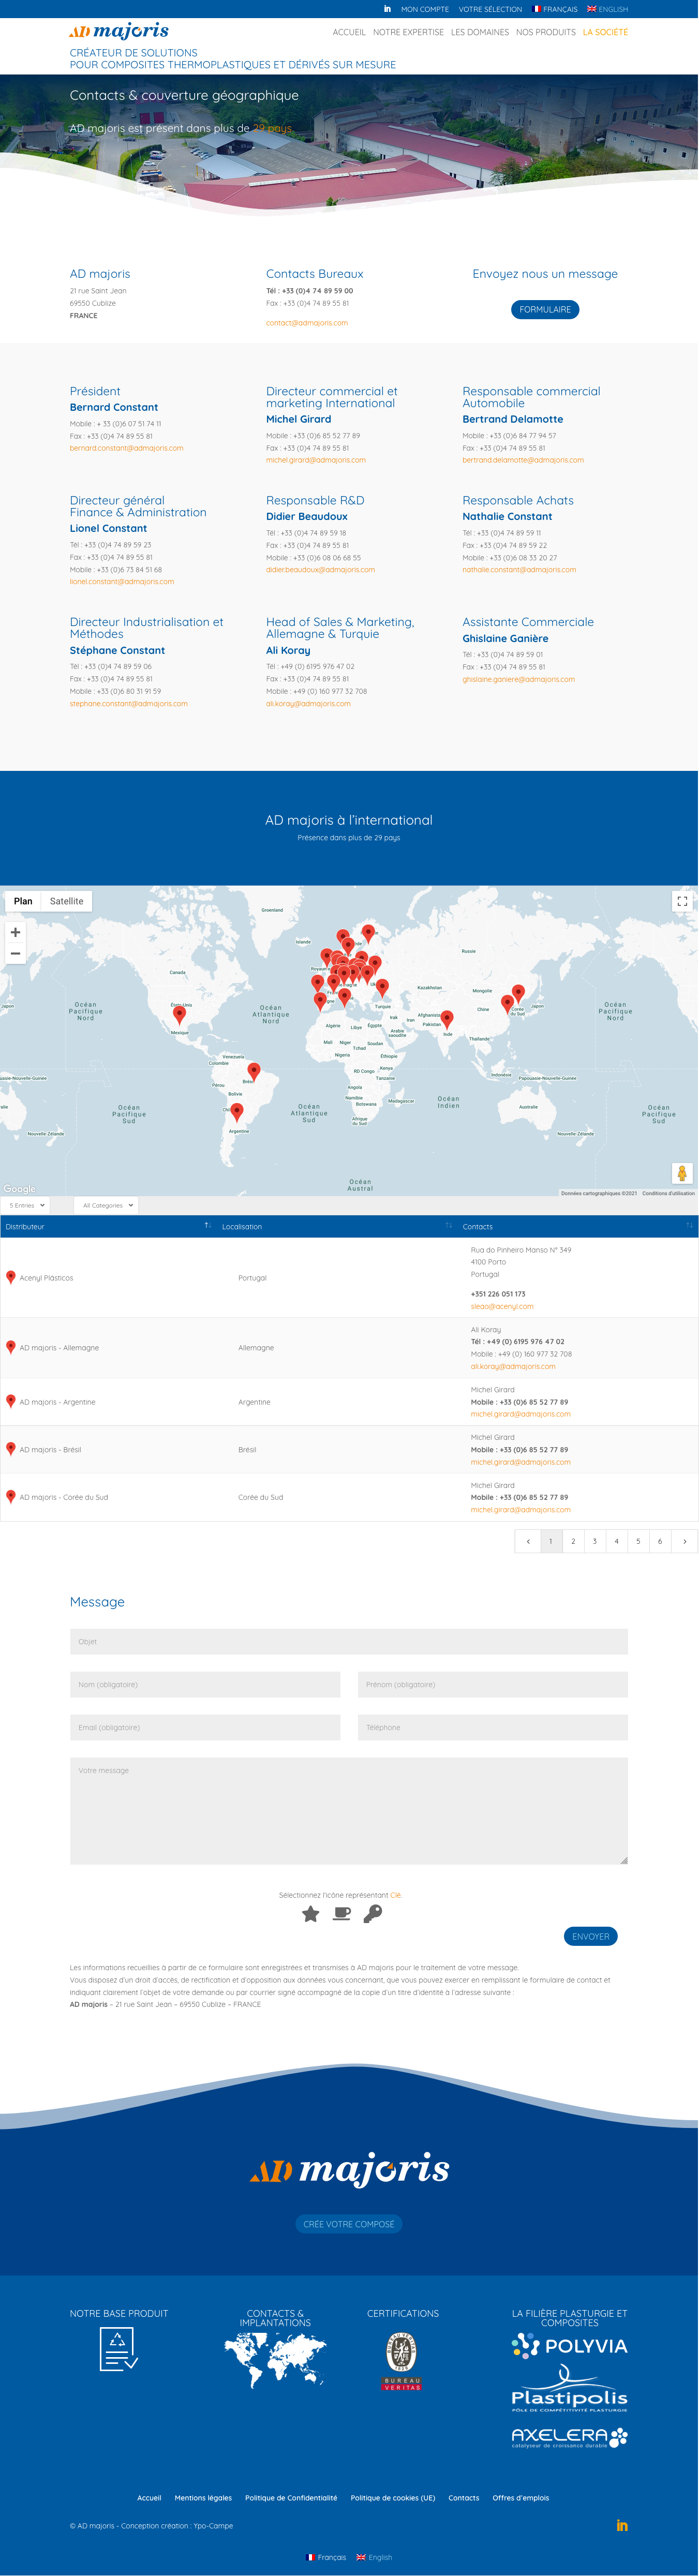This screenshot has width=699, height=2576.
Task: Open pagination page 2
Action: click(x=573, y=1541)
